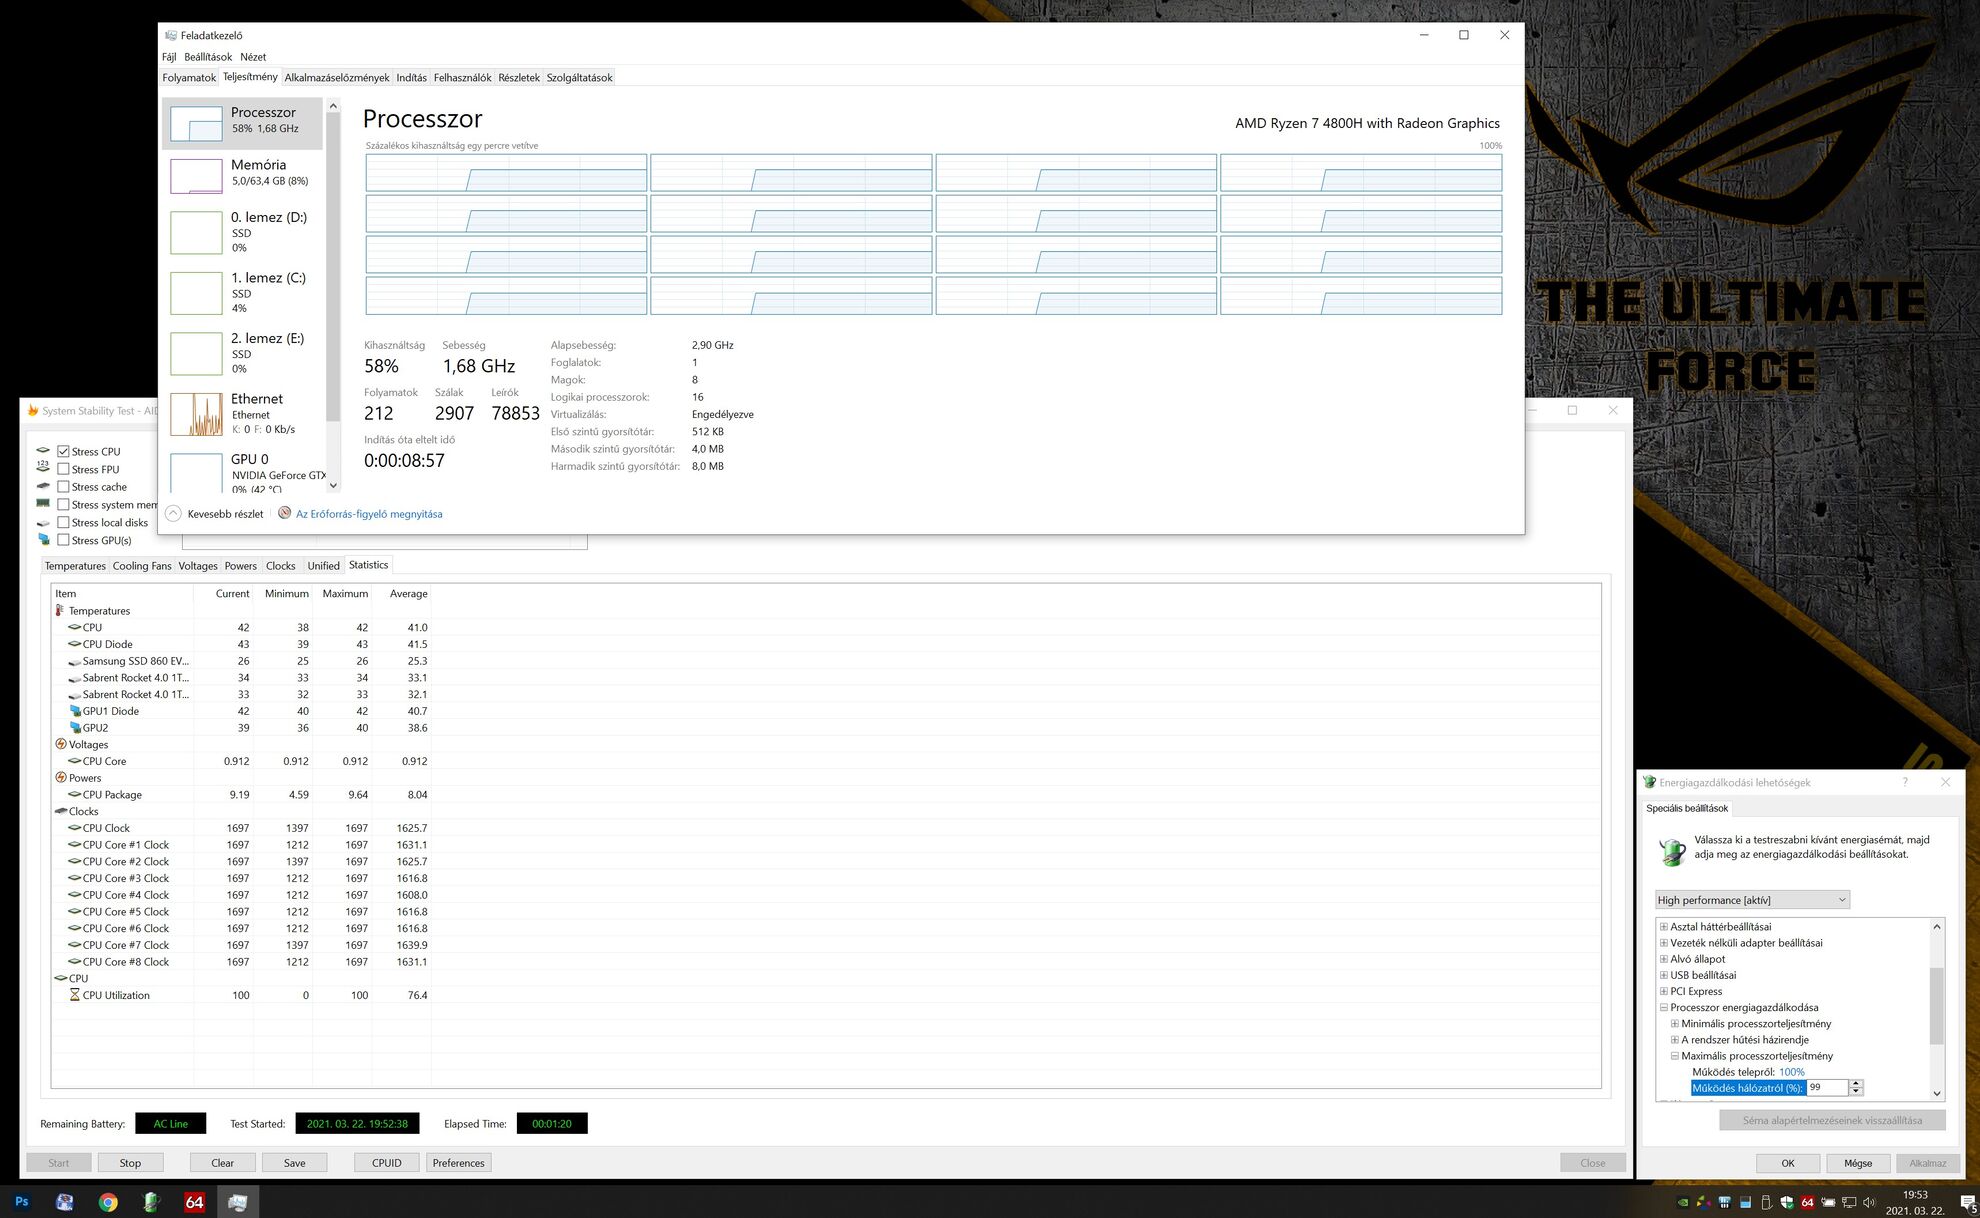Open the network tray icon
The image size is (1980, 1218).
coord(1849,1202)
